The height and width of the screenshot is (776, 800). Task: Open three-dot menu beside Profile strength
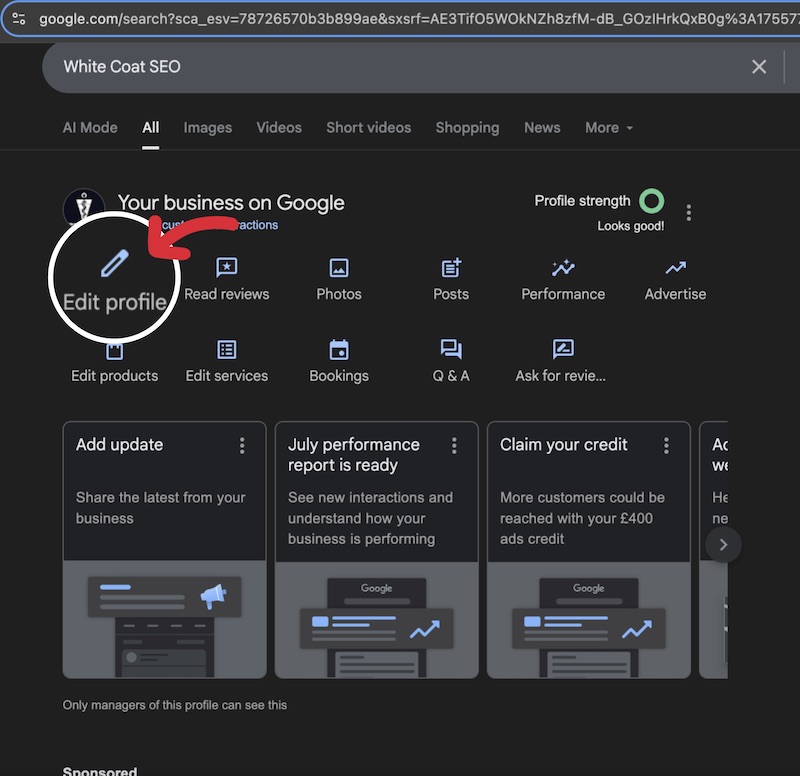(x=688, y=212)
